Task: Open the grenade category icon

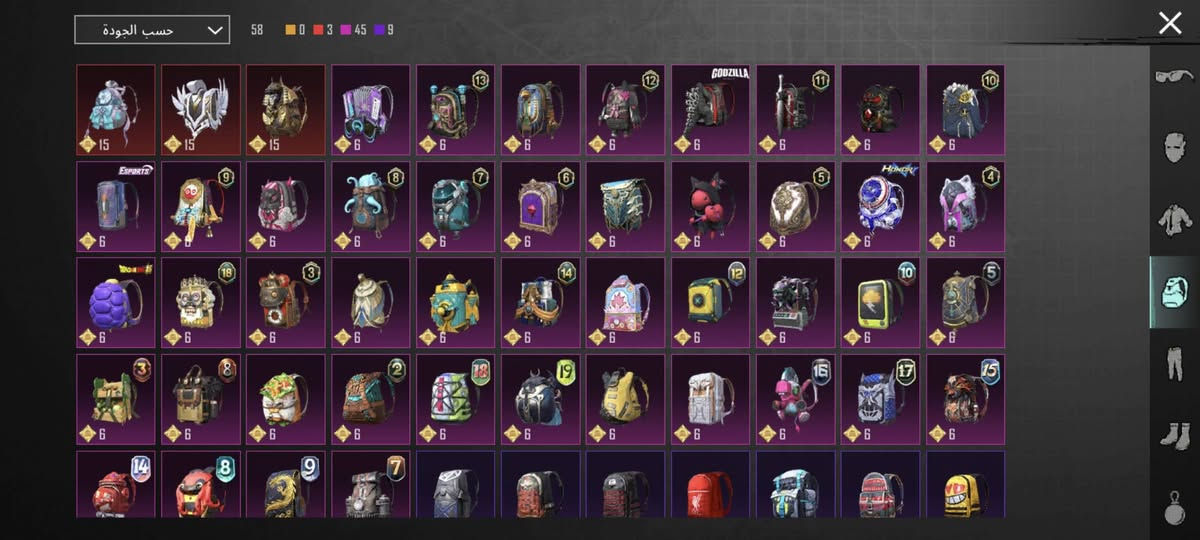Action: [1174, 505]
